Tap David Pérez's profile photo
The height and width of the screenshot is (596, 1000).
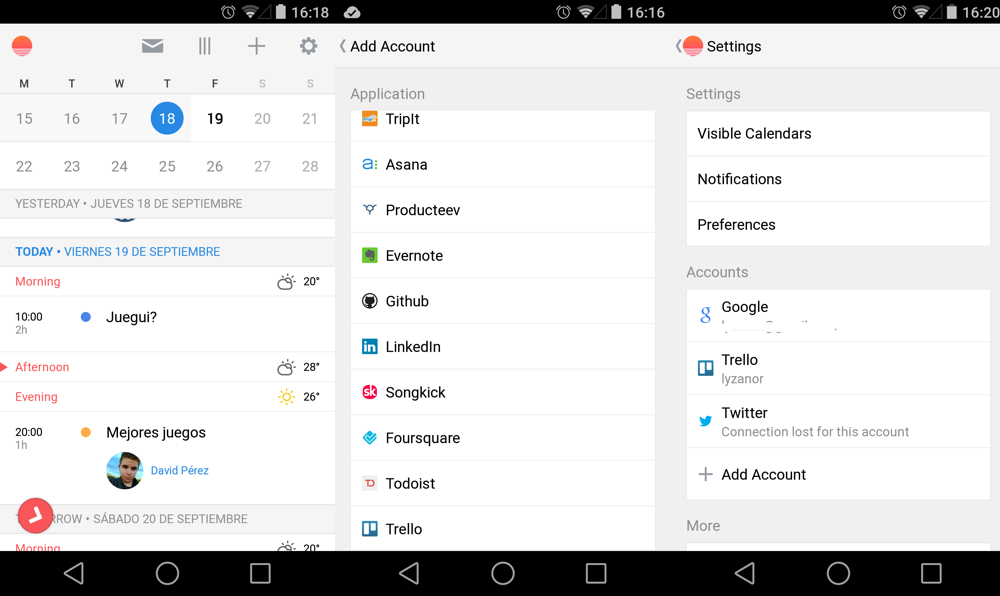(125, 470)
